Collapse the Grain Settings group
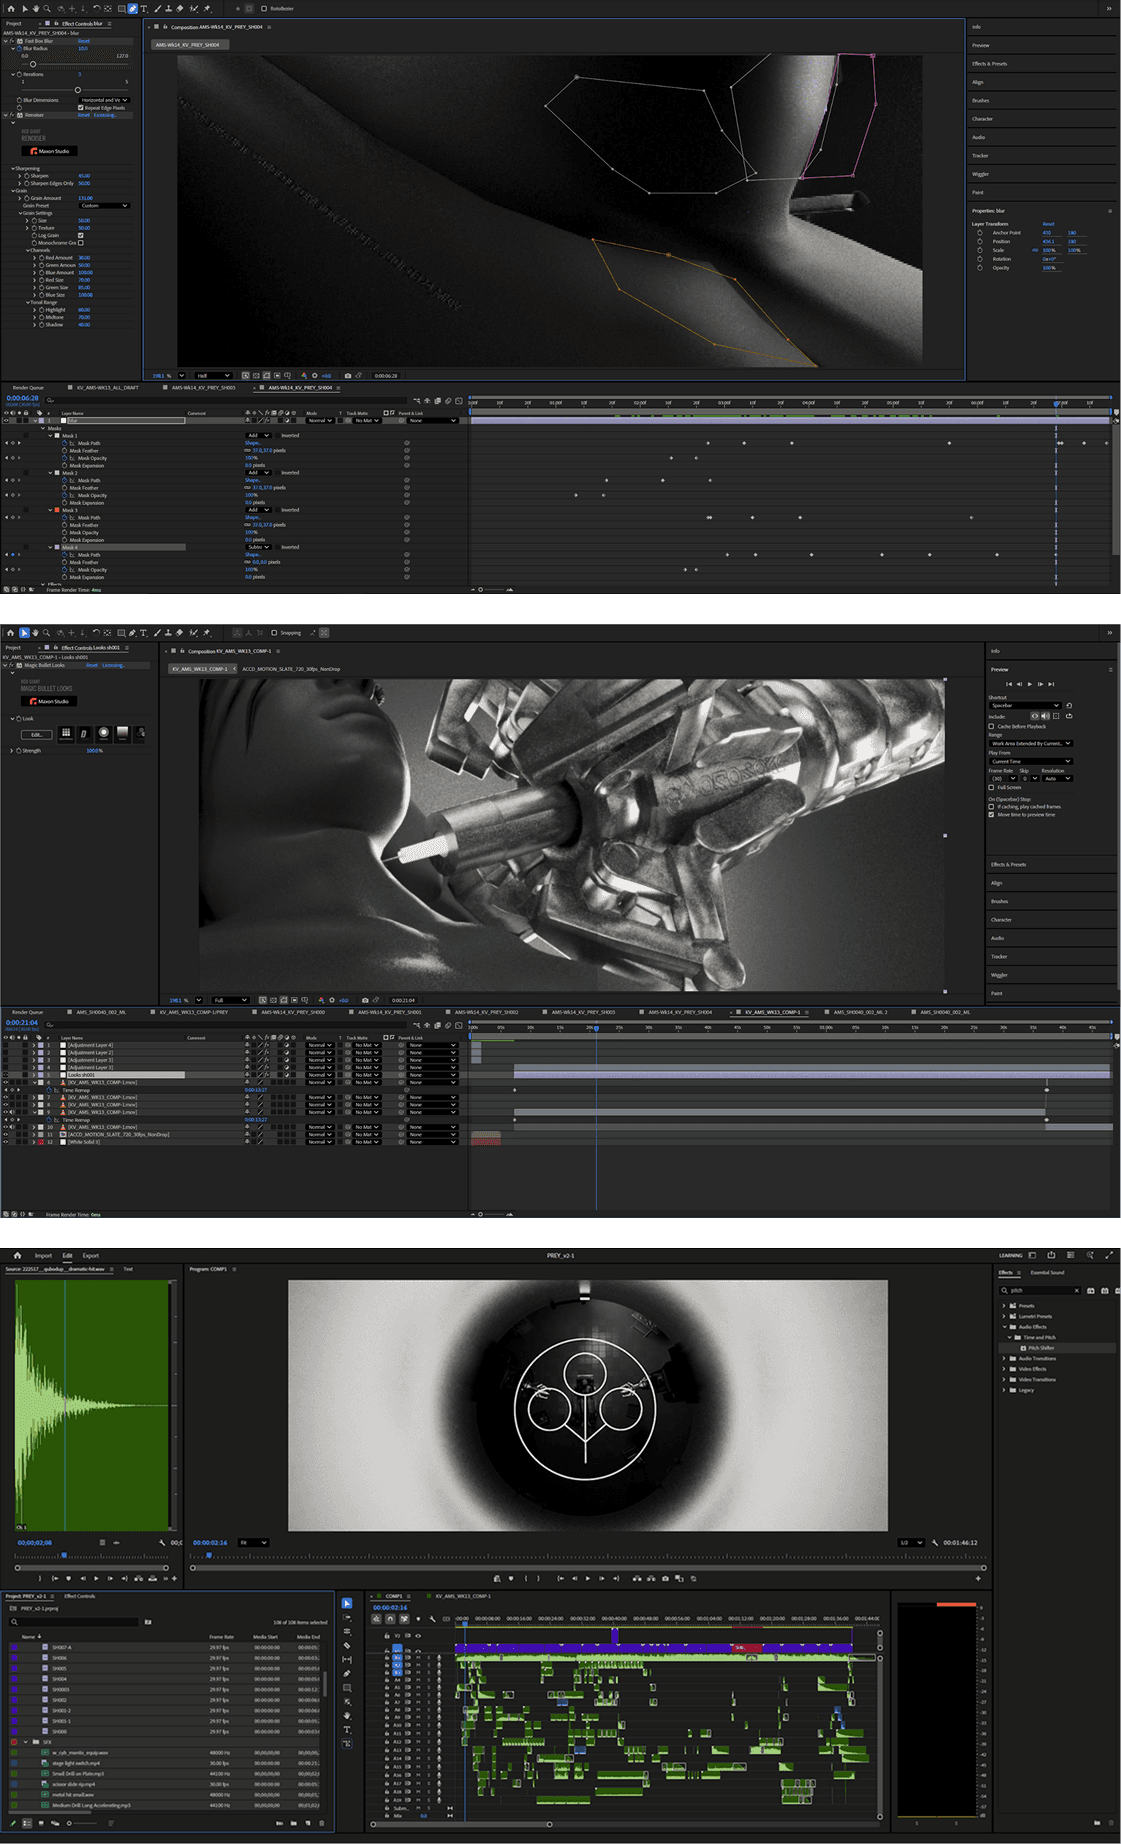 pyautogui.click(x=19, y=213)
